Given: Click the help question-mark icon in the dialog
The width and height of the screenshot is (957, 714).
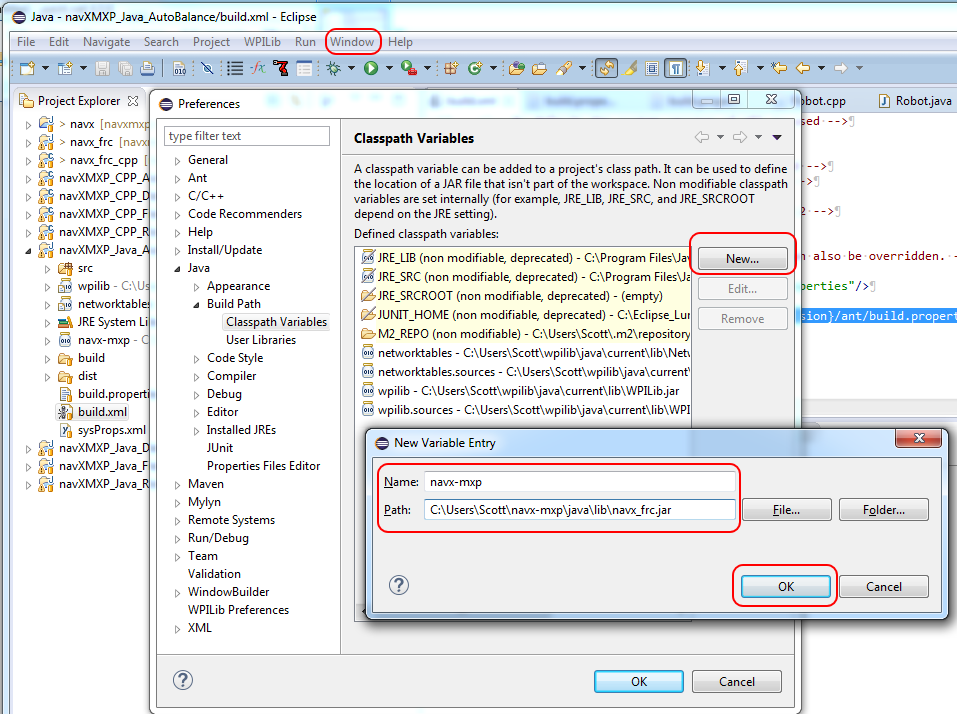Looking at the screenshot, I should pyautogui.click(x=398, y=587).
